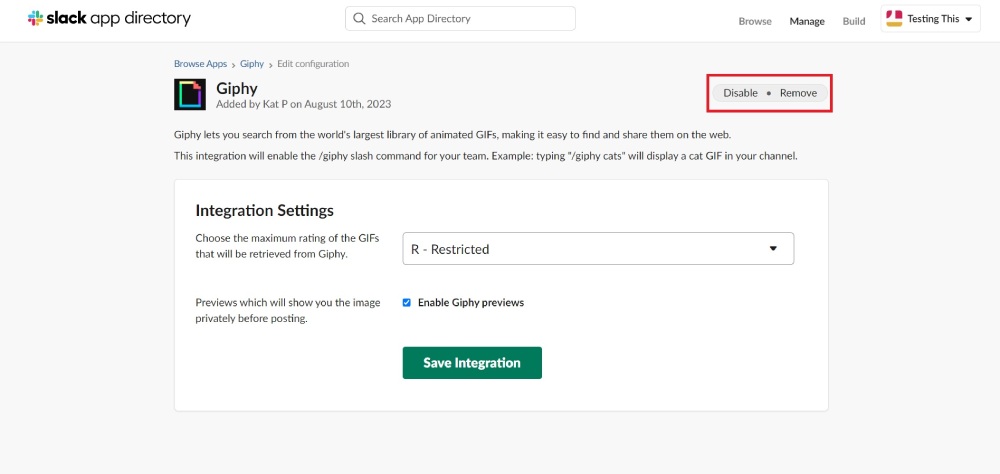Click the Giphy app icon
The height and width of the screenshot is (474, 1000).
pos(190,94)
